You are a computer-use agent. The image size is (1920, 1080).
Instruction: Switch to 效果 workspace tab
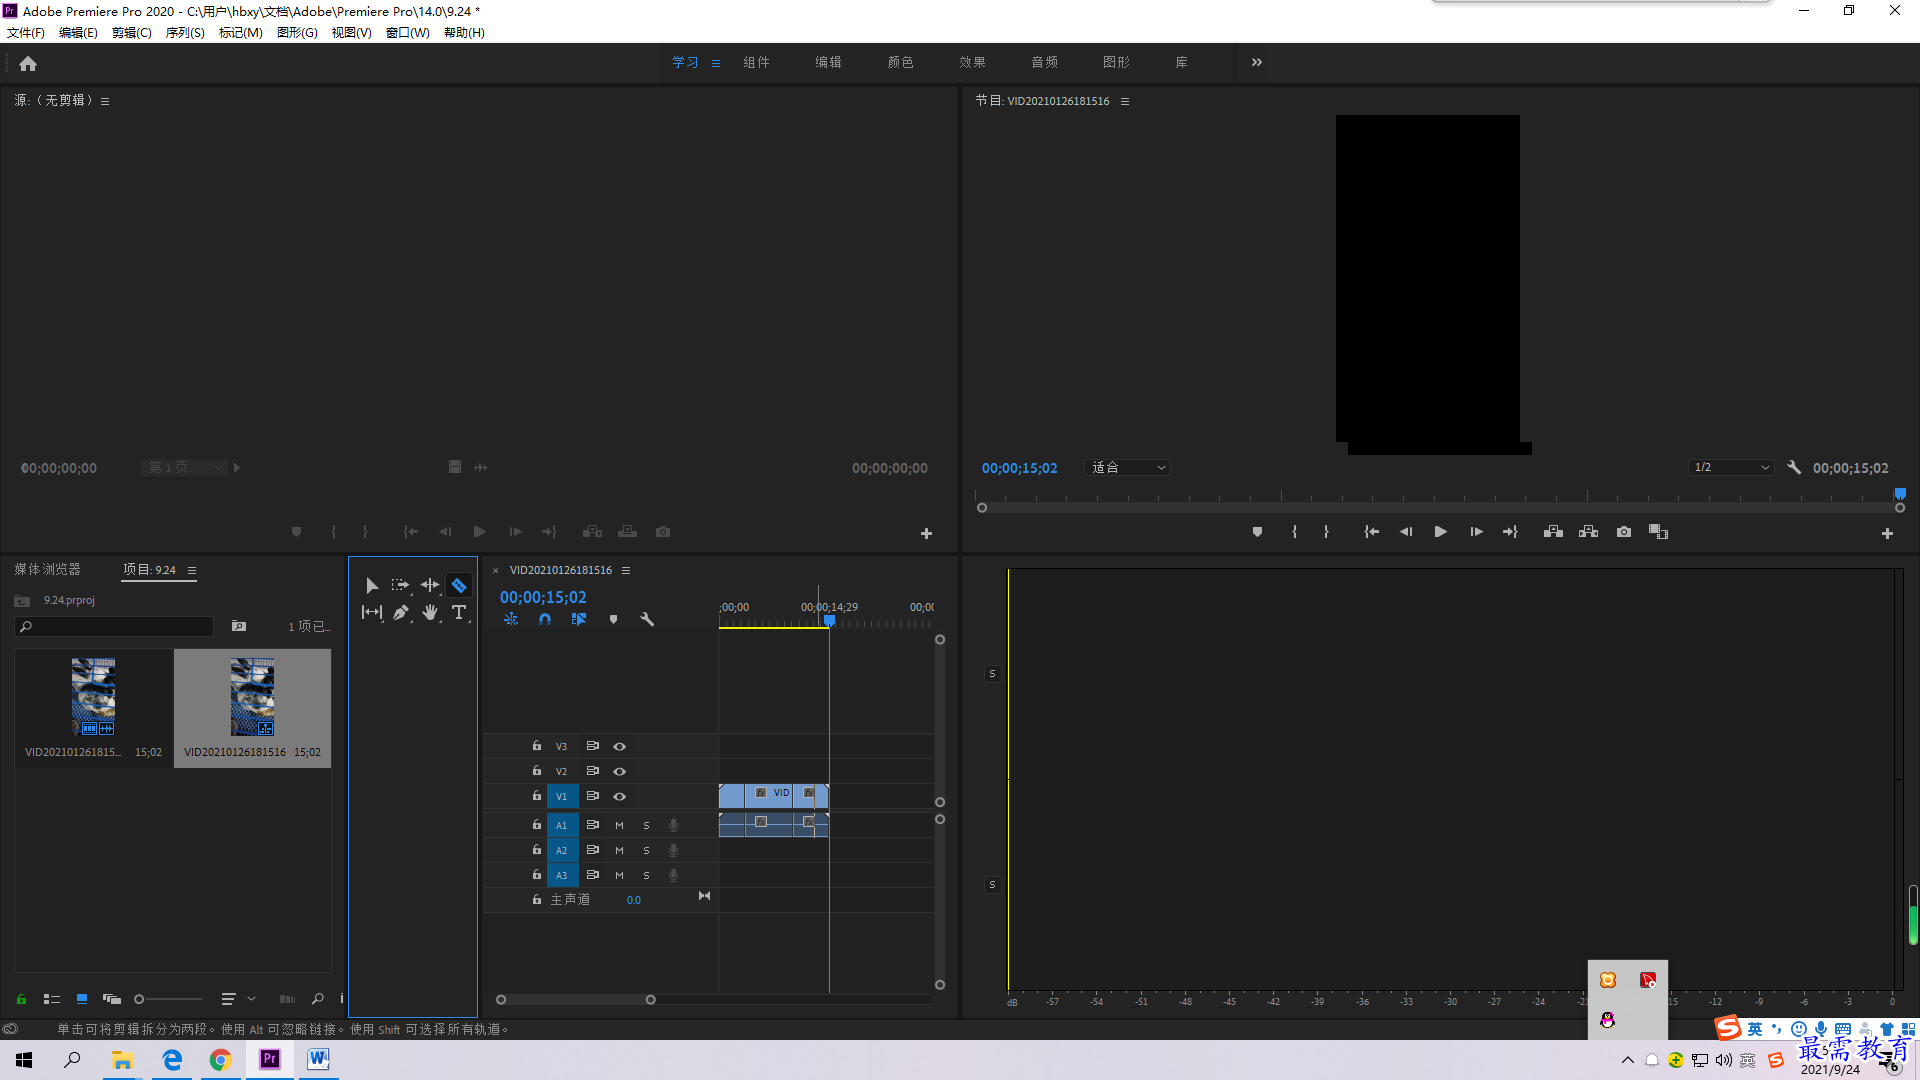(972, 62)
